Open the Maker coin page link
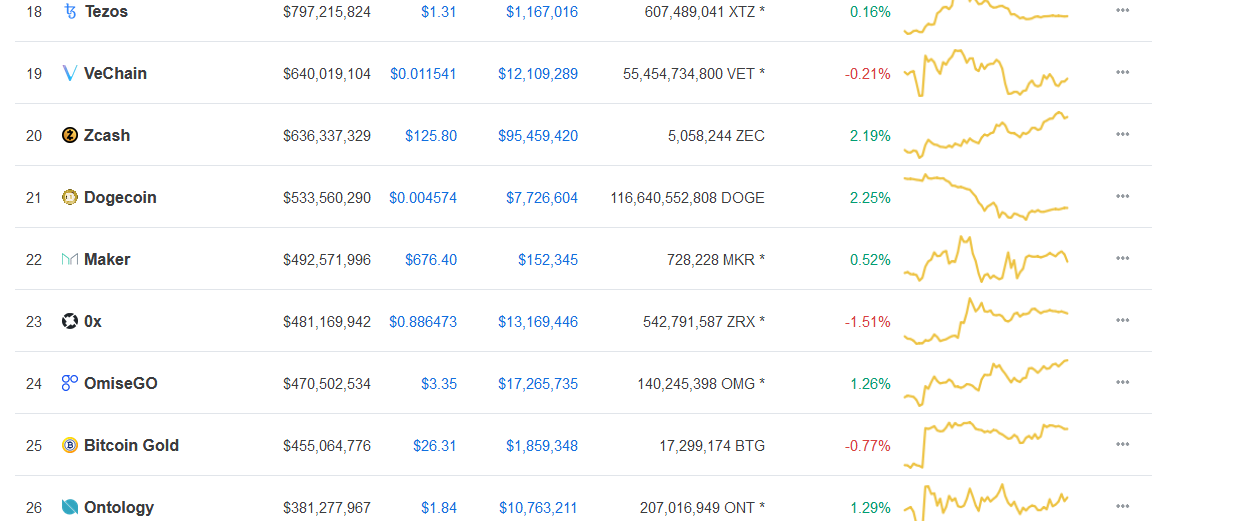The width and height of the screenshot is (1258, 521). click(107, 259)
